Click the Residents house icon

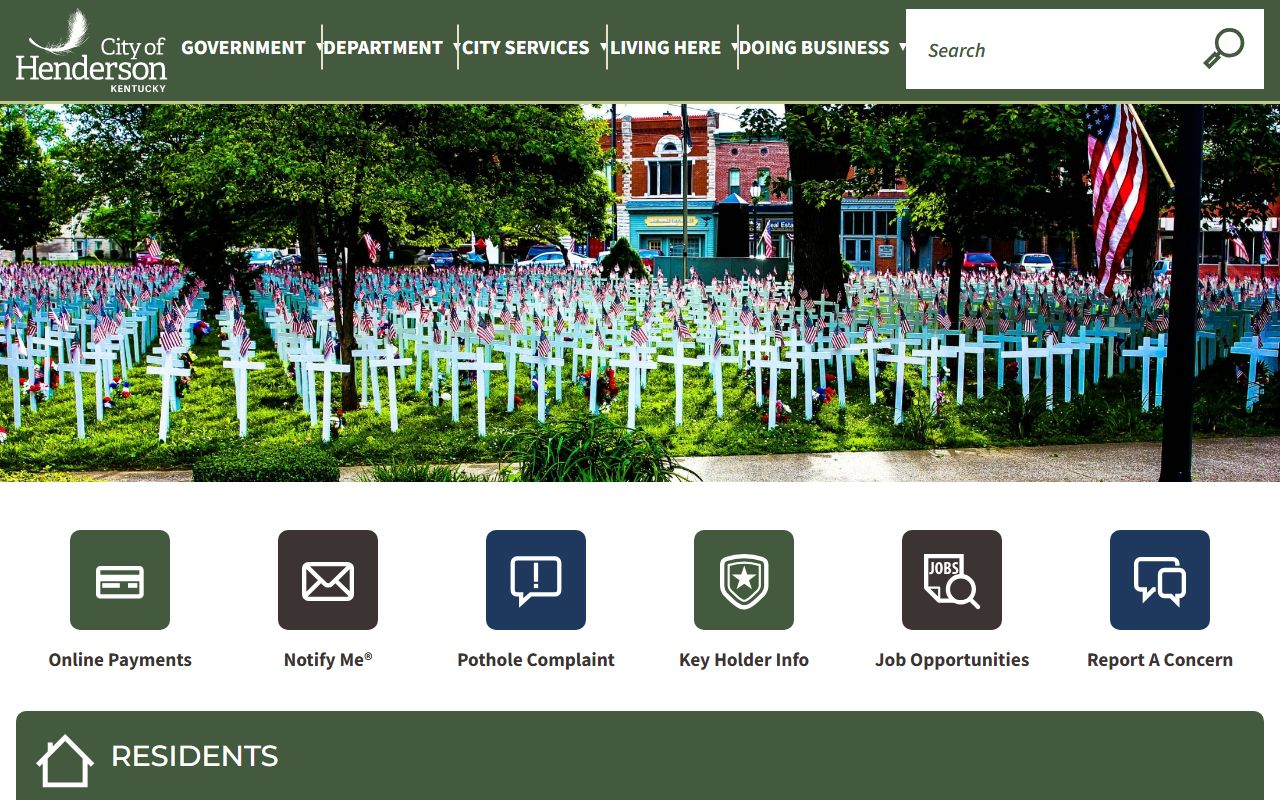[x=65, y=760]
